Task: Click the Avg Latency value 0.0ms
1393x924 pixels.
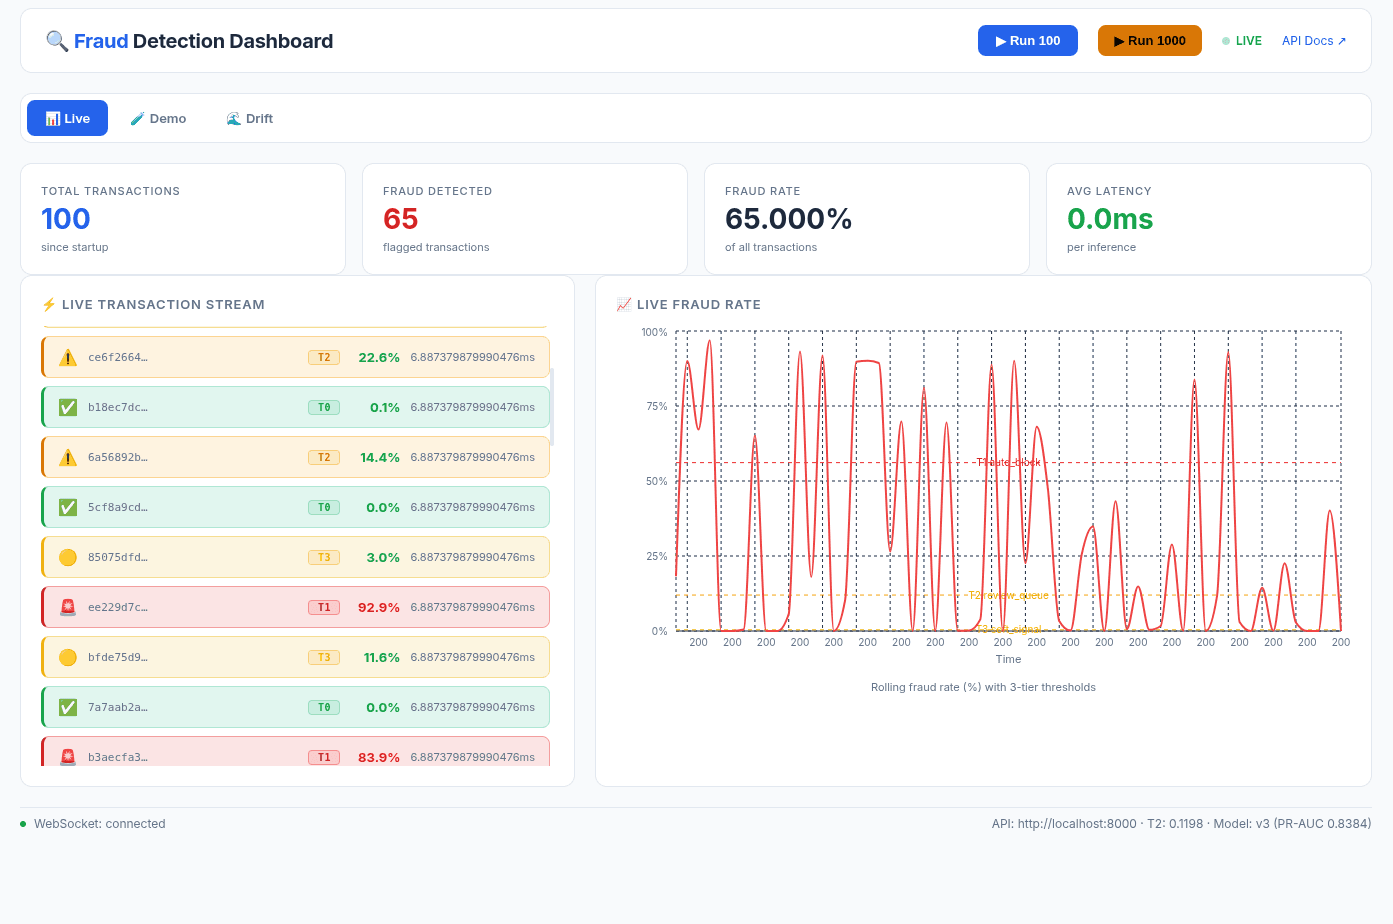Action: [1110, 219]
